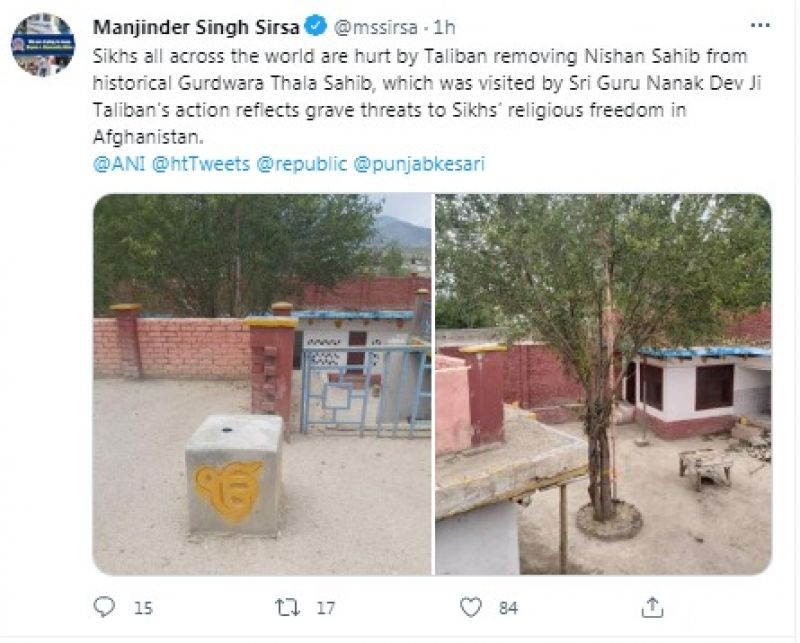Click the reply speech bubble icon
This screenshot has width=800, height=643.
(104, 606)
